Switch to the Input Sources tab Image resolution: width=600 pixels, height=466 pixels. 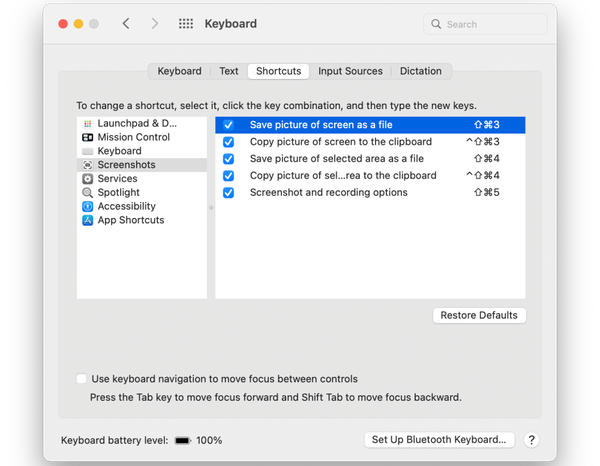tap(351, 71)
